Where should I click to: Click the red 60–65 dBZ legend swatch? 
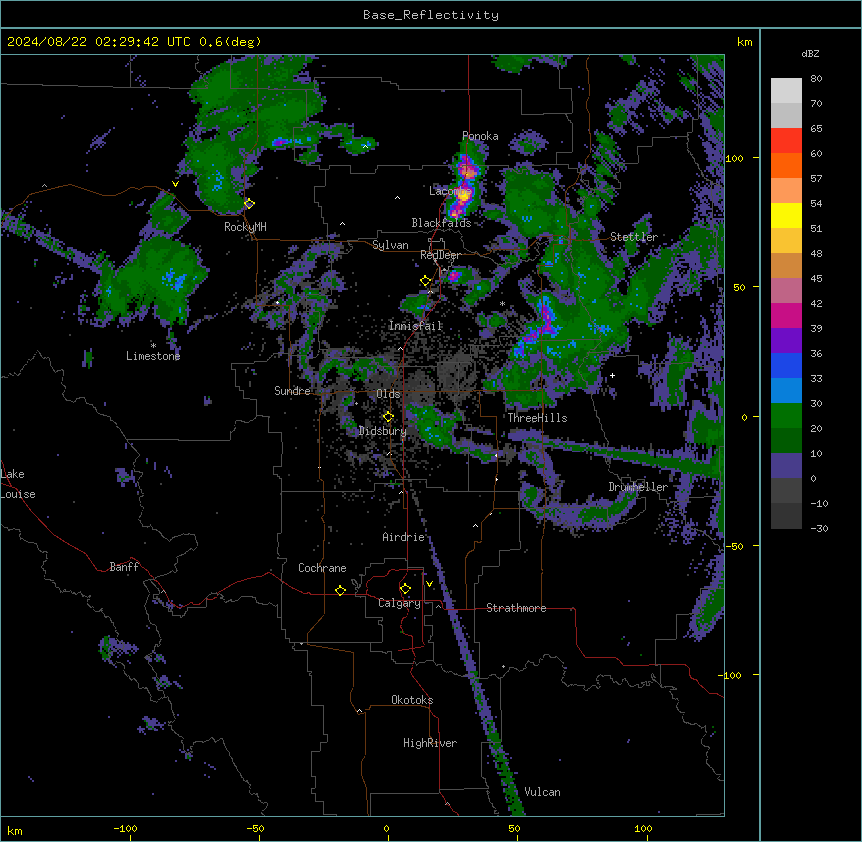tap(786, 141)
